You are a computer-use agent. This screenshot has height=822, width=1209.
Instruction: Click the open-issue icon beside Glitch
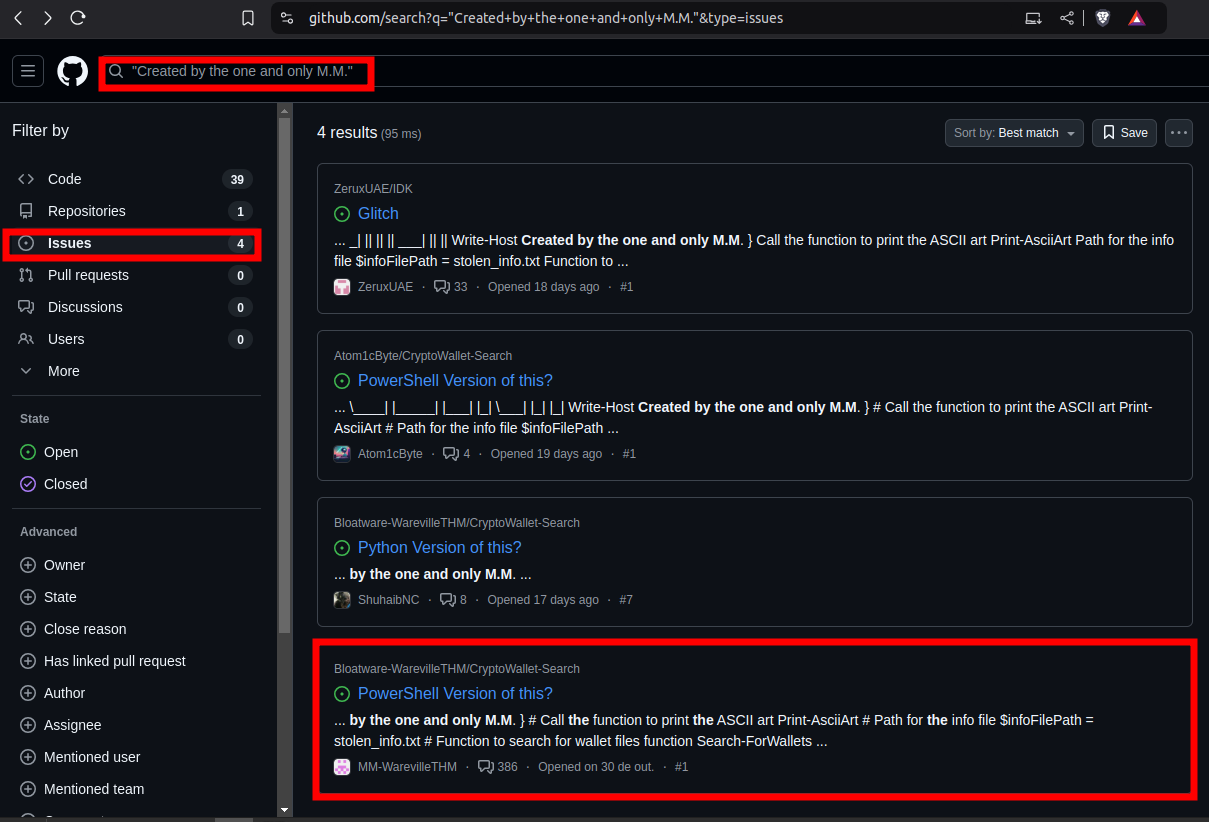[342, 214]
